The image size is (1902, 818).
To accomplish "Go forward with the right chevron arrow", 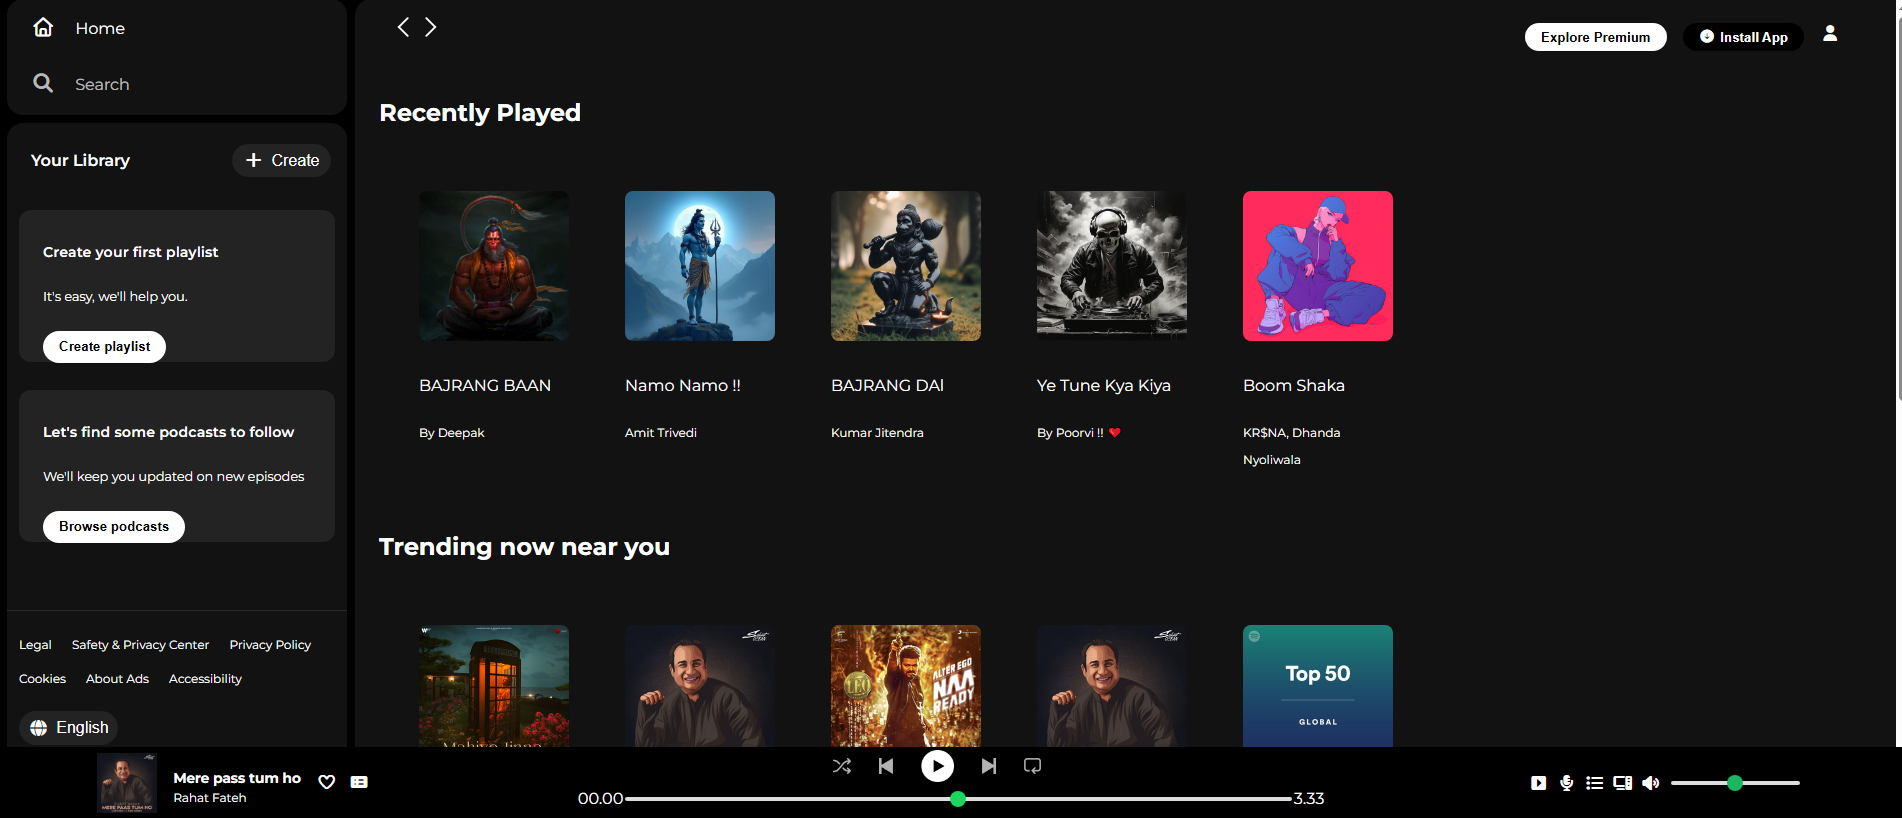I will (431, 27).
